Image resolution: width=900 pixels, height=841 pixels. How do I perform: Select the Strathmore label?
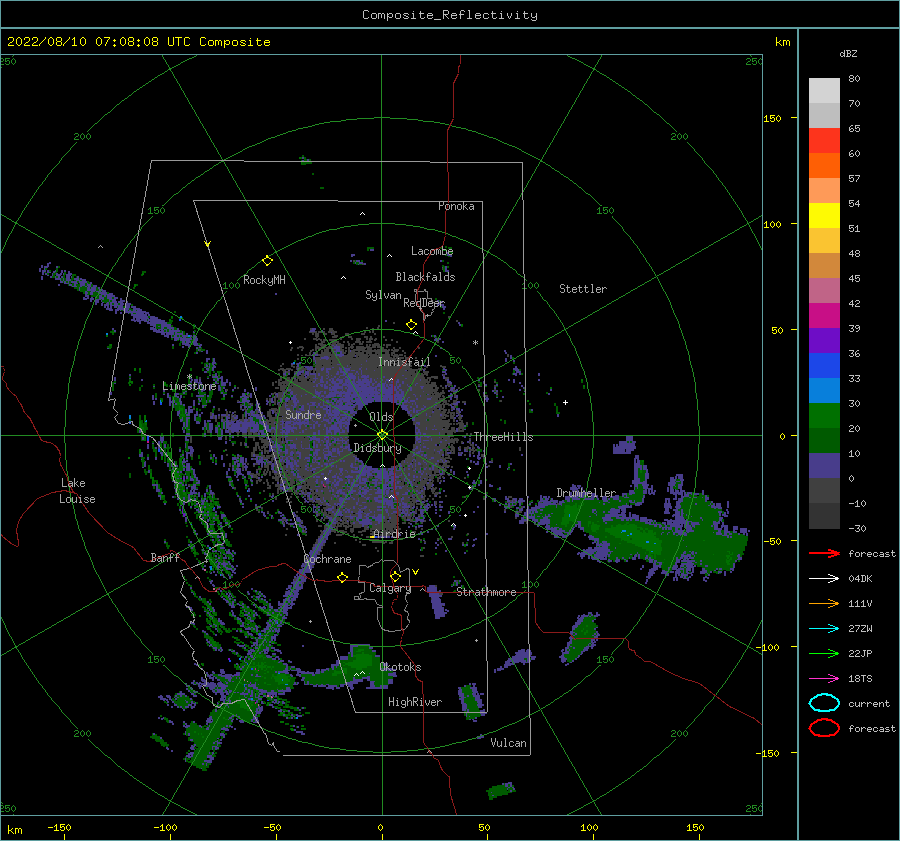(486, 592)
